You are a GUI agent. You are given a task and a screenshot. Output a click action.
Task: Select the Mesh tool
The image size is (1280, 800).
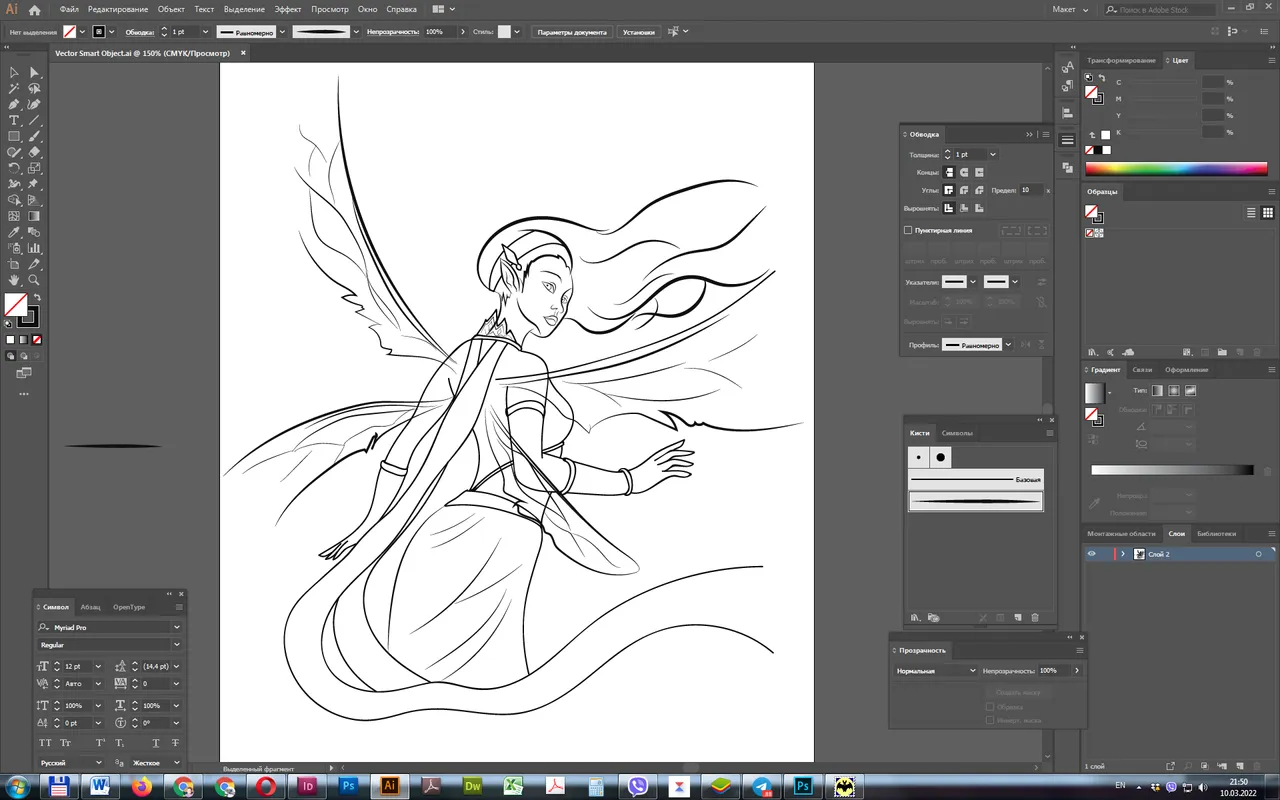pyautogui.click(x=14, y=216)
